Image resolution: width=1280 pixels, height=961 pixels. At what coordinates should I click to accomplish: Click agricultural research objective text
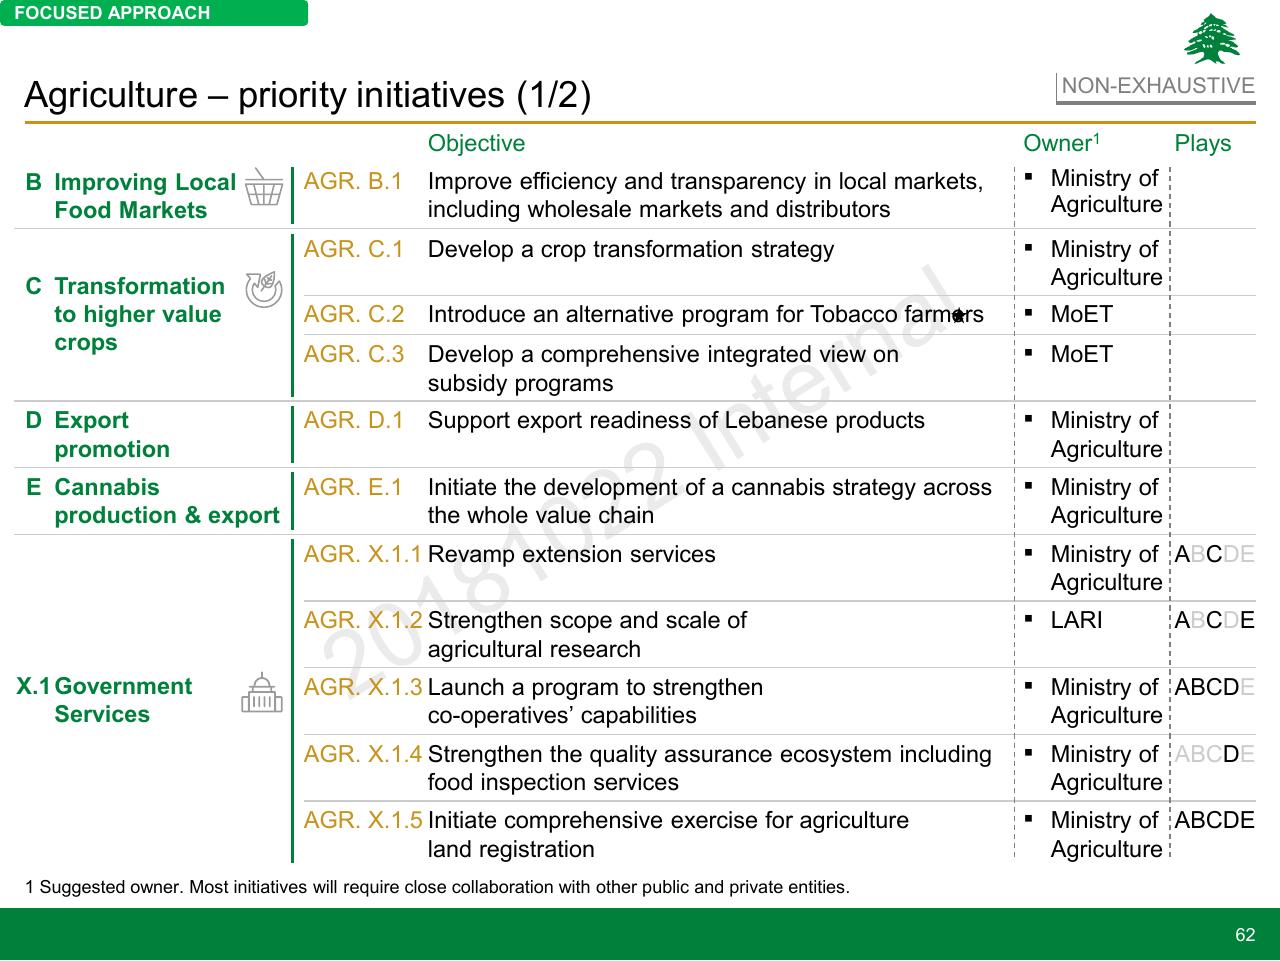pos(587,634)
